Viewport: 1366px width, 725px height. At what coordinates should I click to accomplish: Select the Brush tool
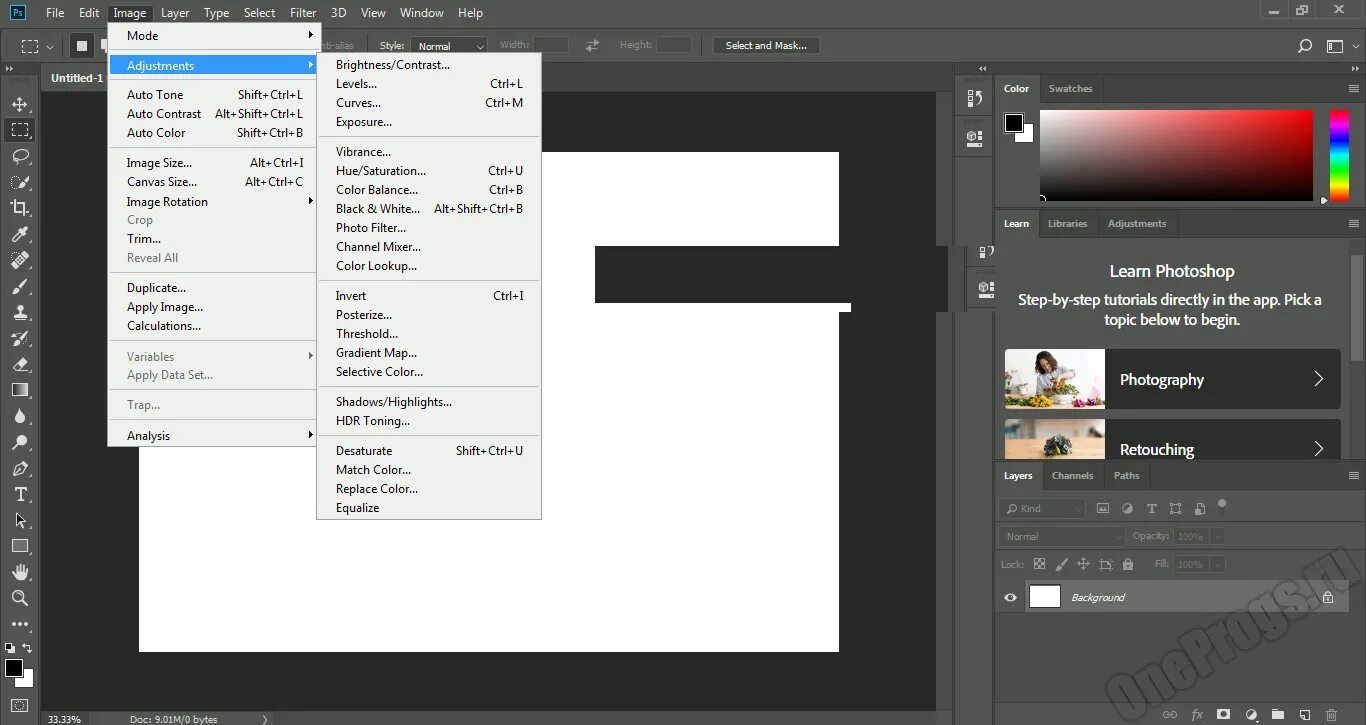(20, 286)
